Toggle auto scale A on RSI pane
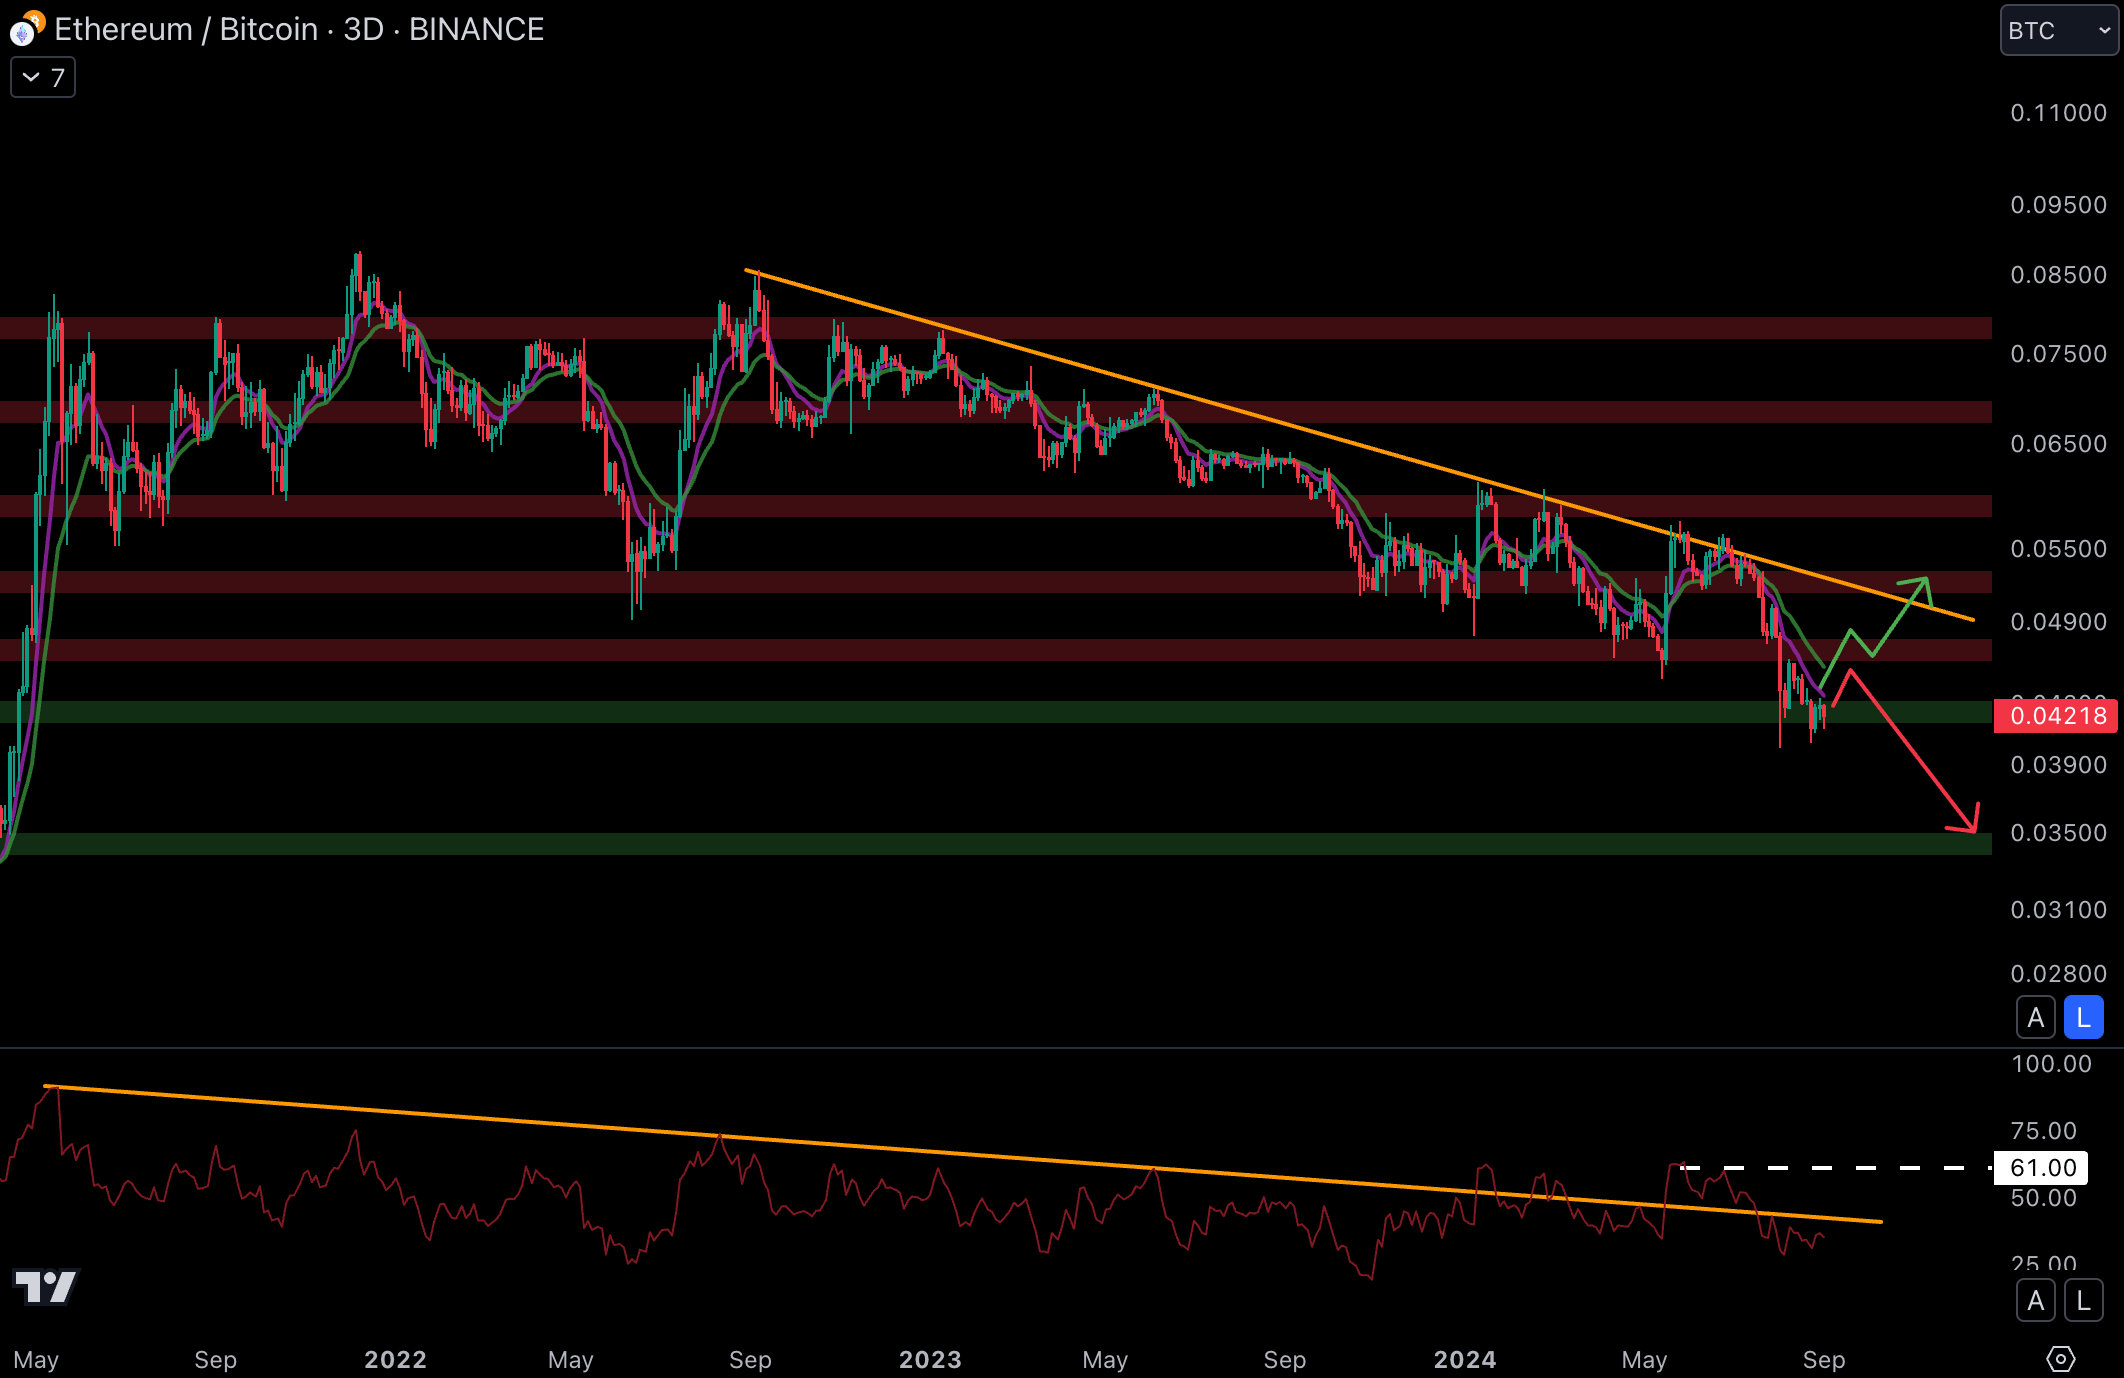The width and height of the screenshot is (2124, 1378). click(x=2035, y=1301)
